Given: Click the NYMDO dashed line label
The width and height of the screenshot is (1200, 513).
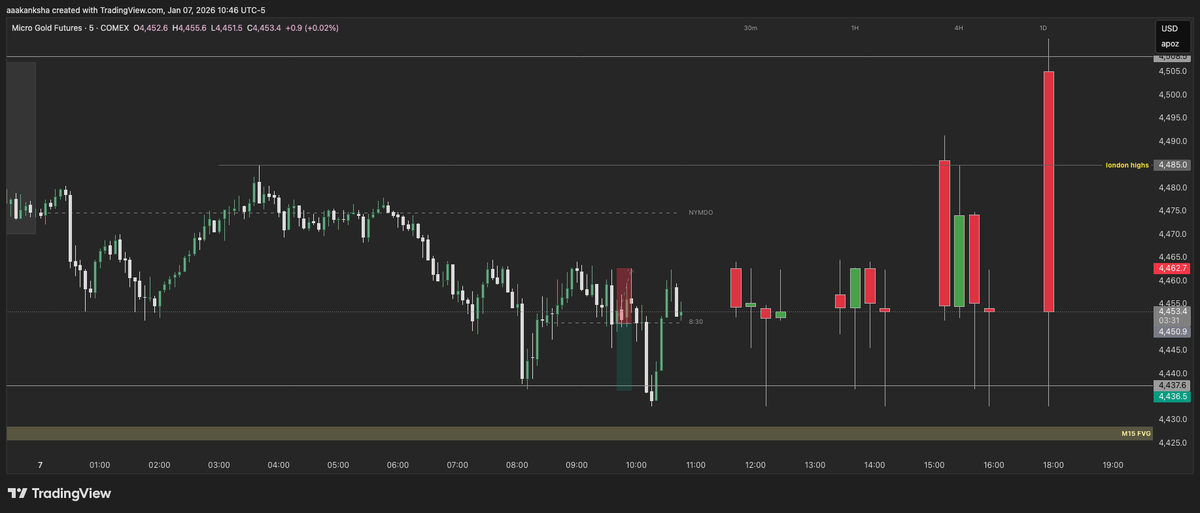Looking at the screenshot, I should coord(700,213).
